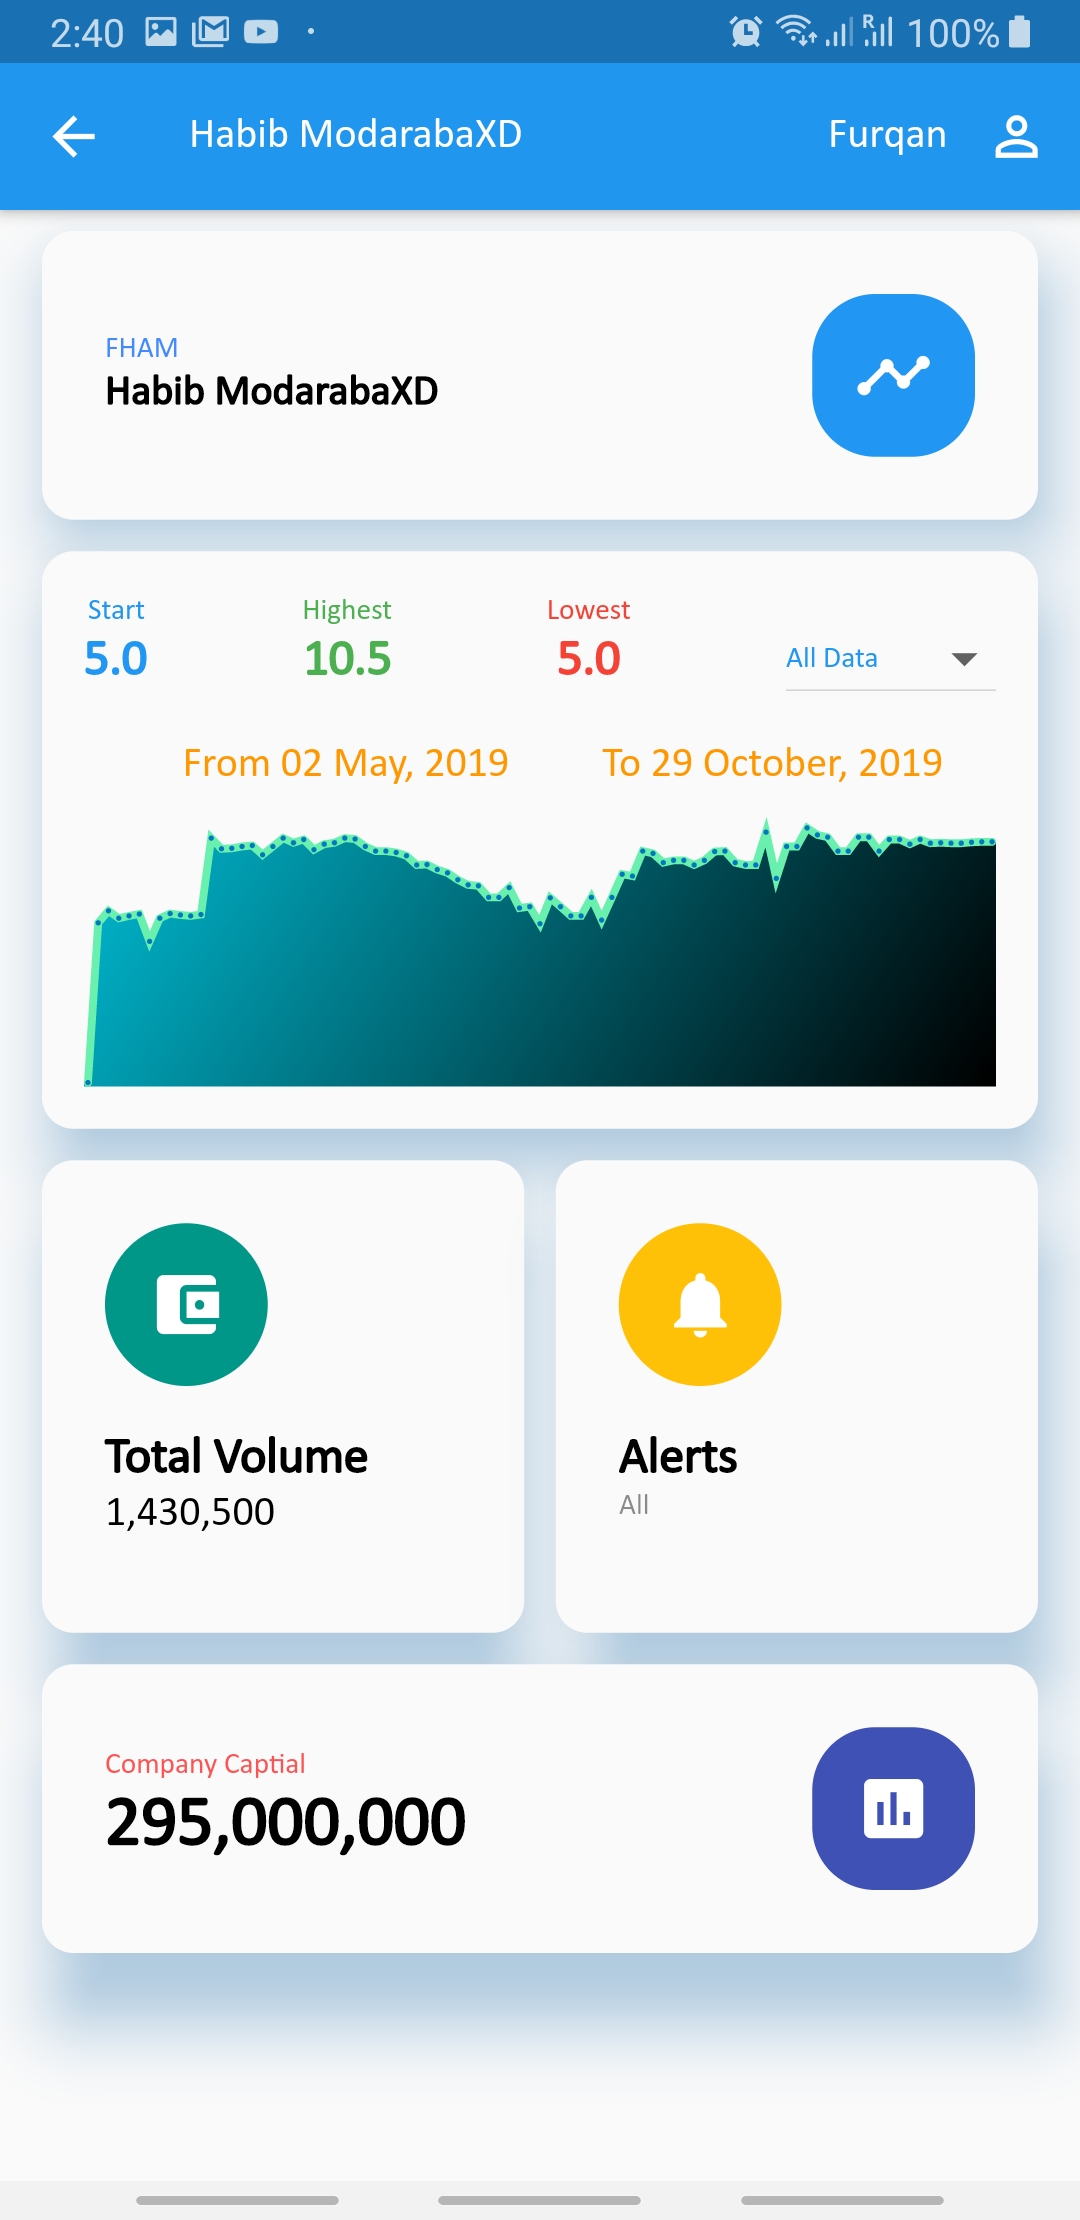Tap the battery status icon
This screenshot has width=1080, height=2220.
[1019, 32]
